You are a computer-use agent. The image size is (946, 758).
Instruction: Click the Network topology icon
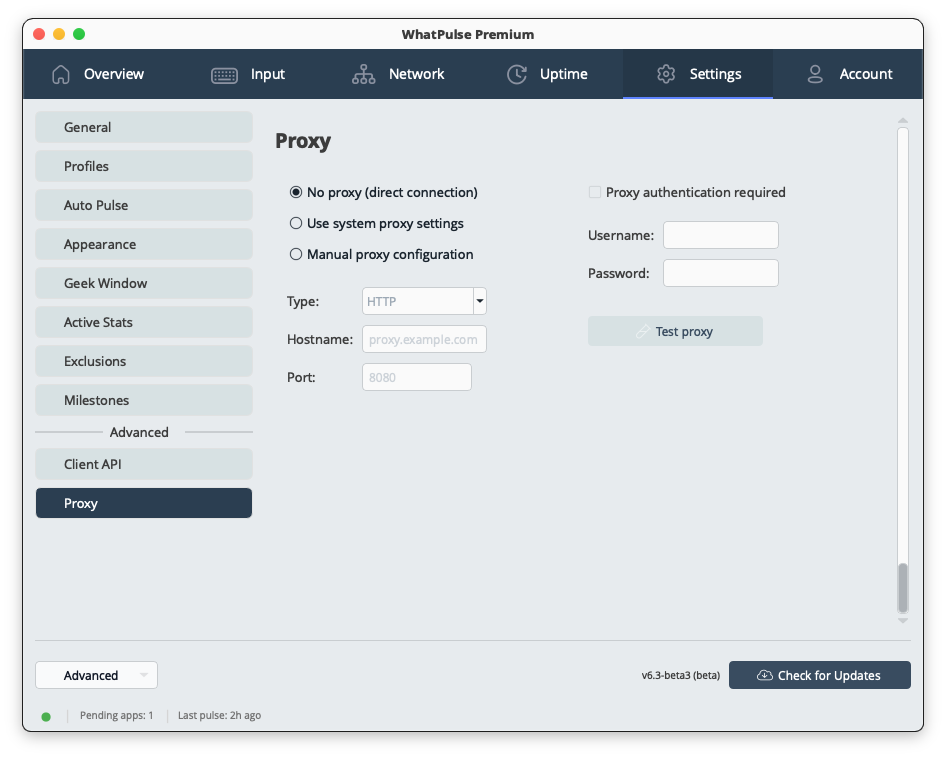click(364, 74)
